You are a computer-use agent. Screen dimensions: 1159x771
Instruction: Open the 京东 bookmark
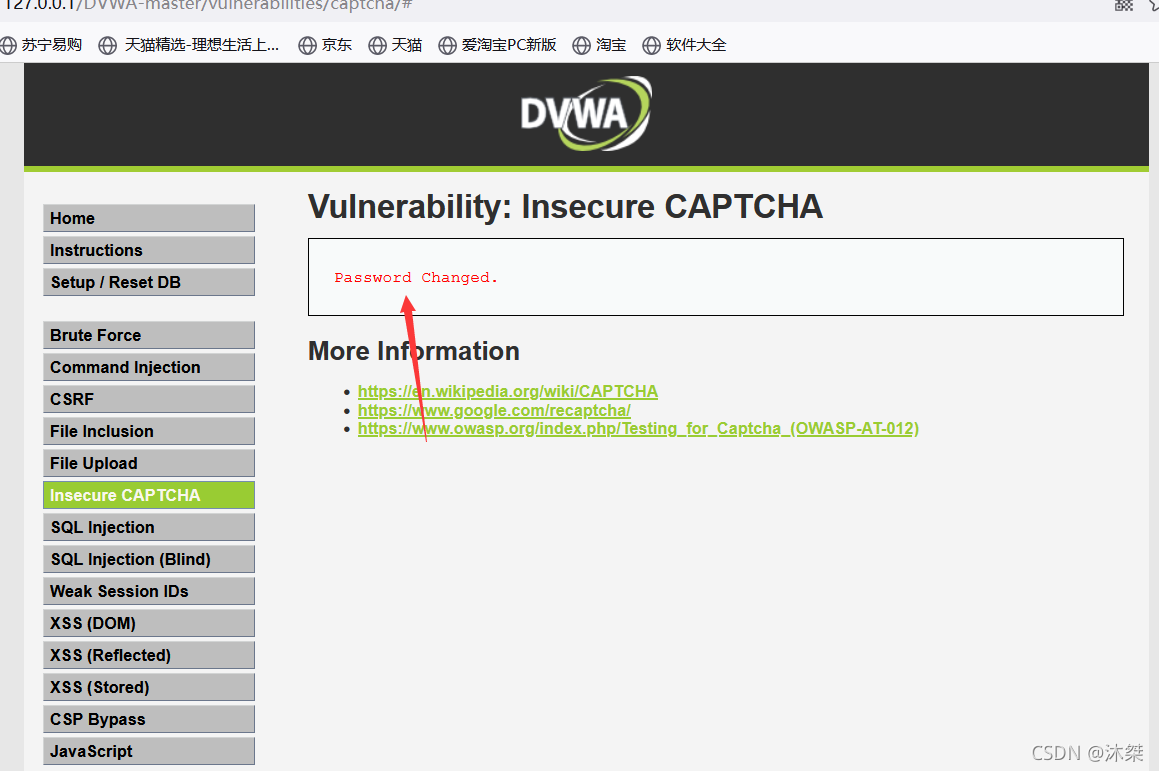point(325,45)
